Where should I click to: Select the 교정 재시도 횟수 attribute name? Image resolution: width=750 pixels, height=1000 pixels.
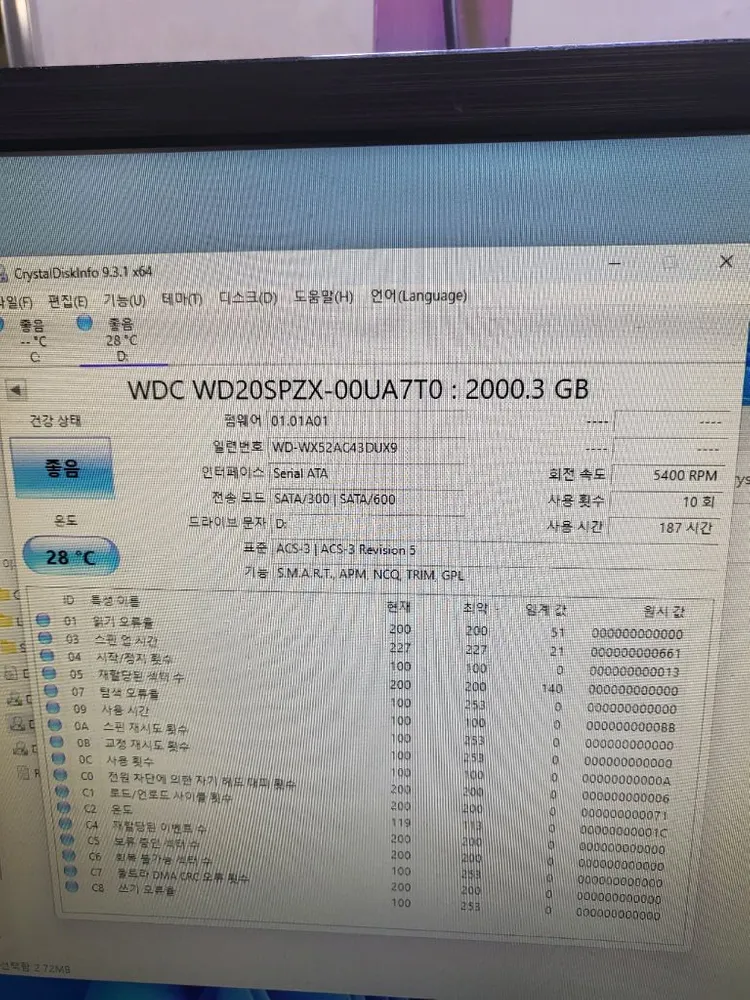(x=147, y=745)
